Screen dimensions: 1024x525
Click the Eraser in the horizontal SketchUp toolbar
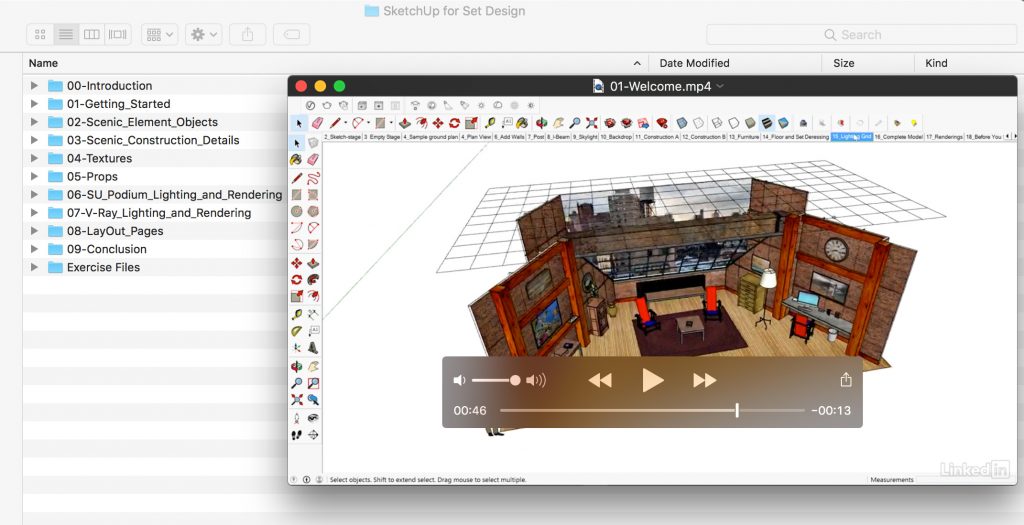(317, 123)
